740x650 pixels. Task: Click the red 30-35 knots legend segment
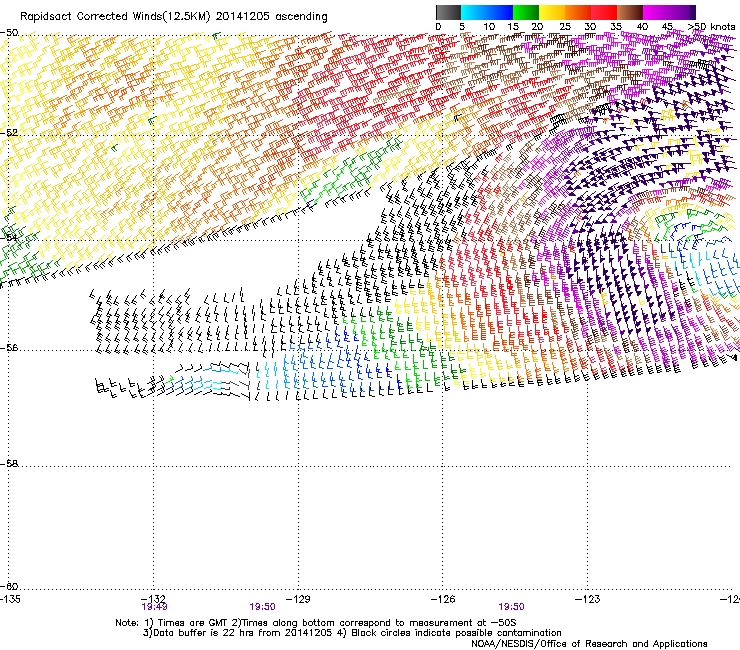(604, 12)
